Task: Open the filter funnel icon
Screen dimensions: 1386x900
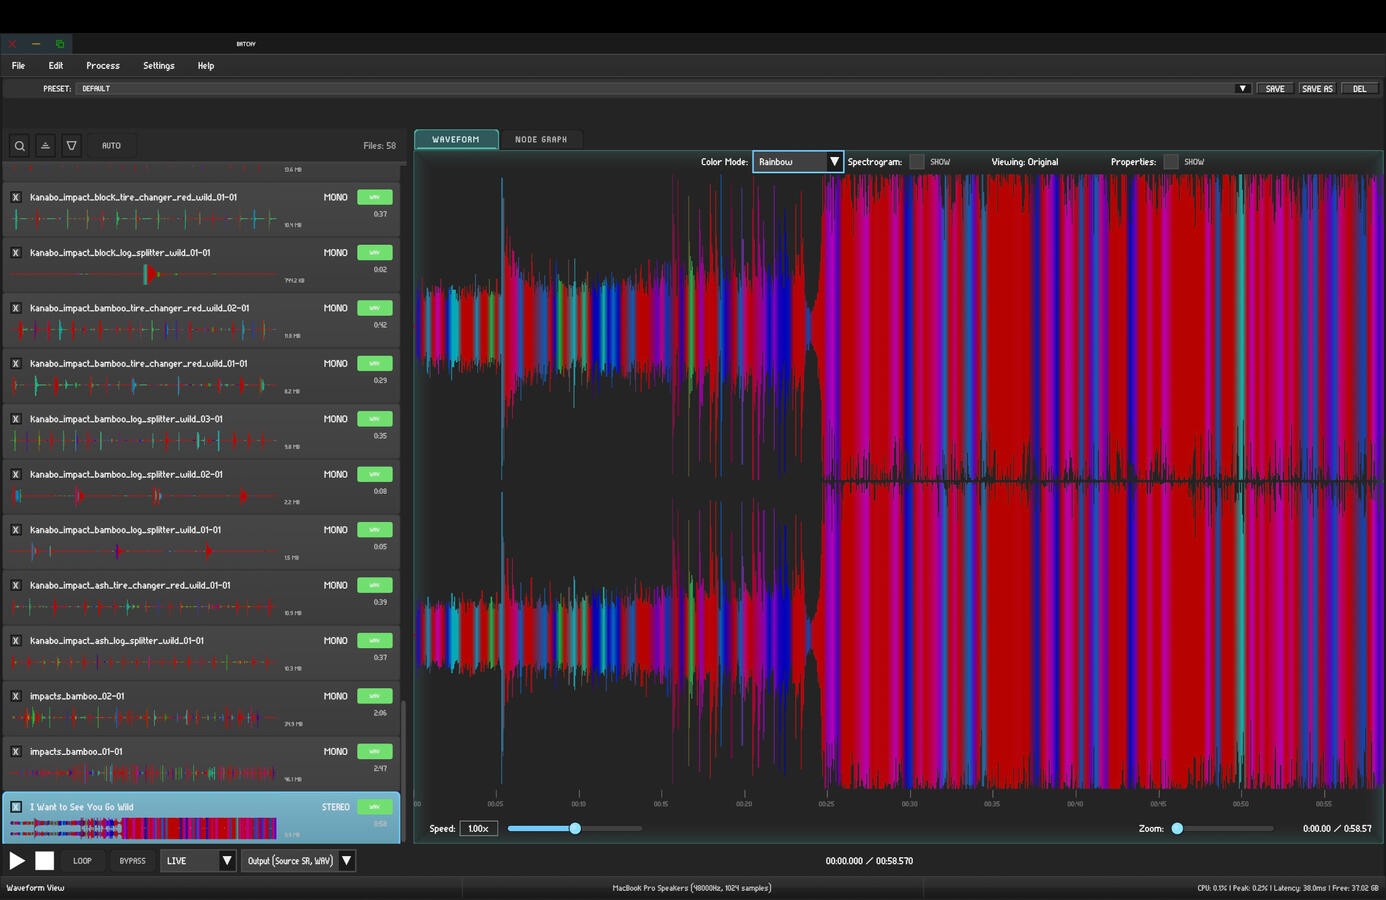Action: point(71,146)
